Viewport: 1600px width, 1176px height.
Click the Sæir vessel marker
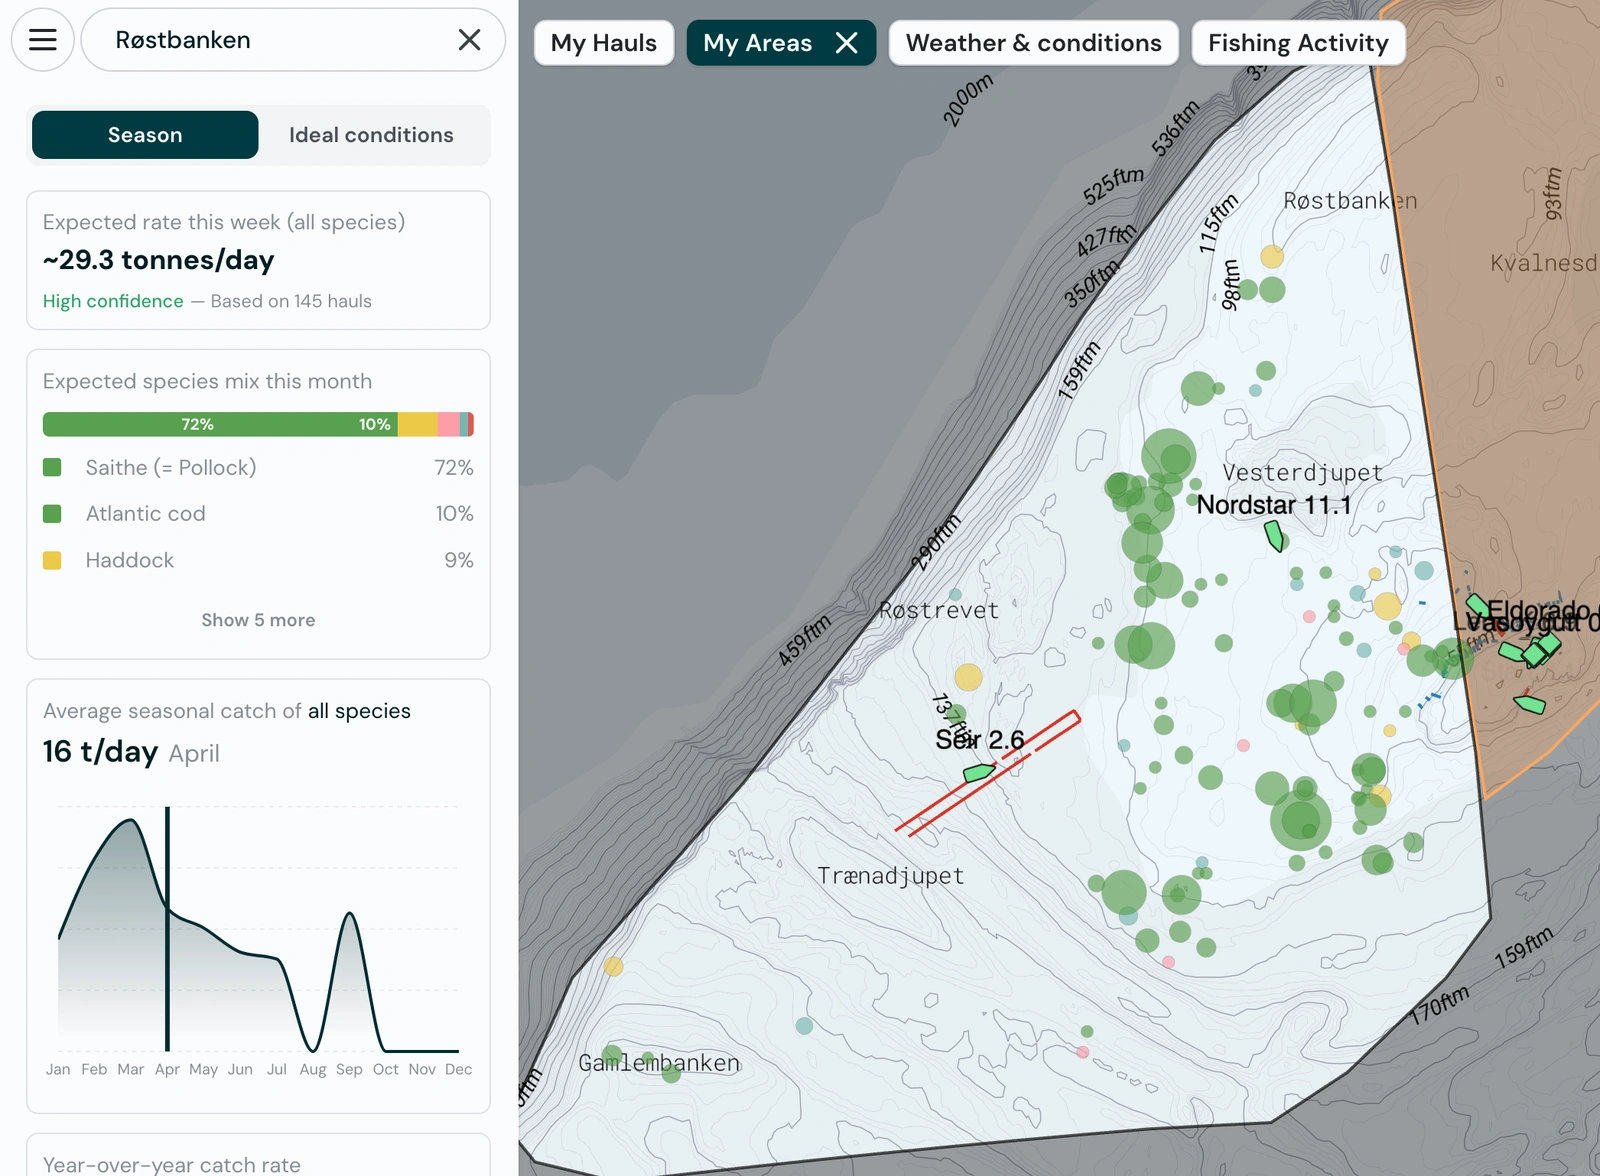click(x=978, y=772)
